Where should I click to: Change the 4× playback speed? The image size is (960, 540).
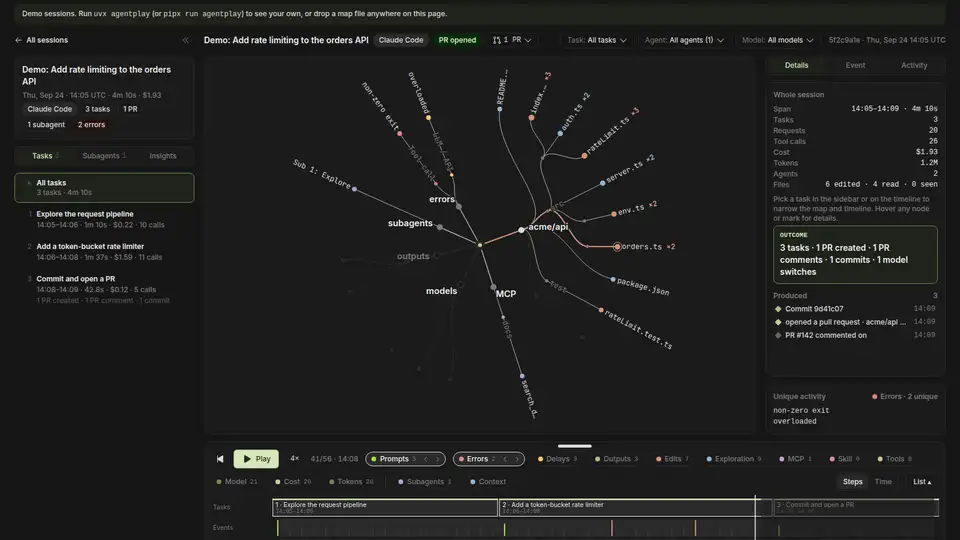click(x=294, y=459)
